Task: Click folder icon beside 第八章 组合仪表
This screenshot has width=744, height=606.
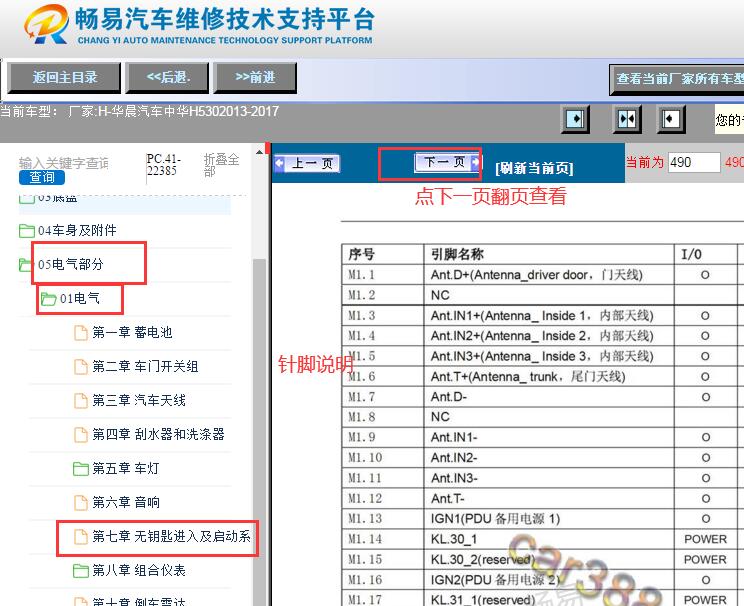Action: 81,571
